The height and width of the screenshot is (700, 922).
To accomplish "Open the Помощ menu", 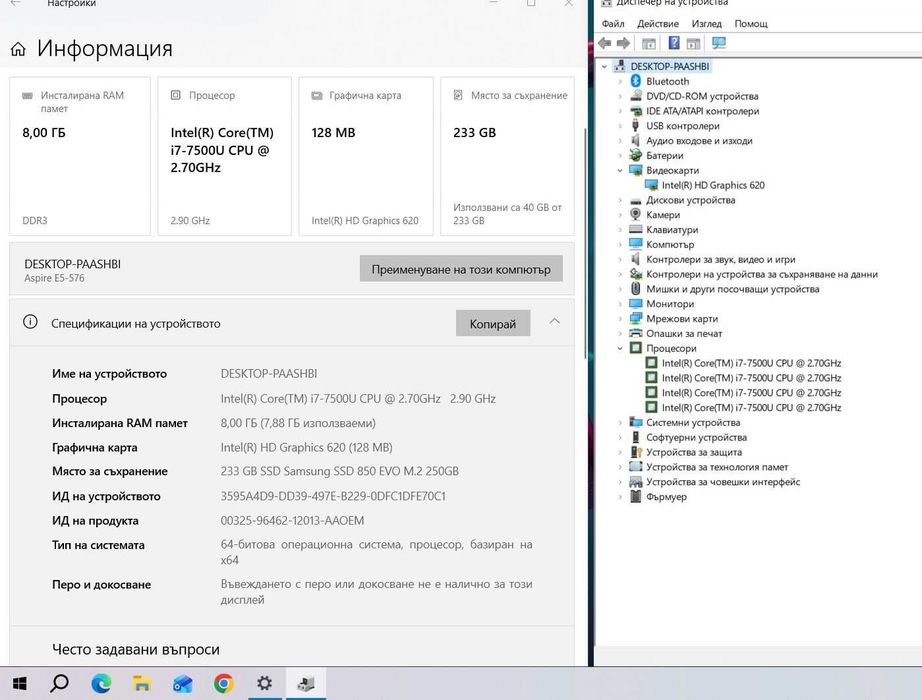I will [751, 24].
